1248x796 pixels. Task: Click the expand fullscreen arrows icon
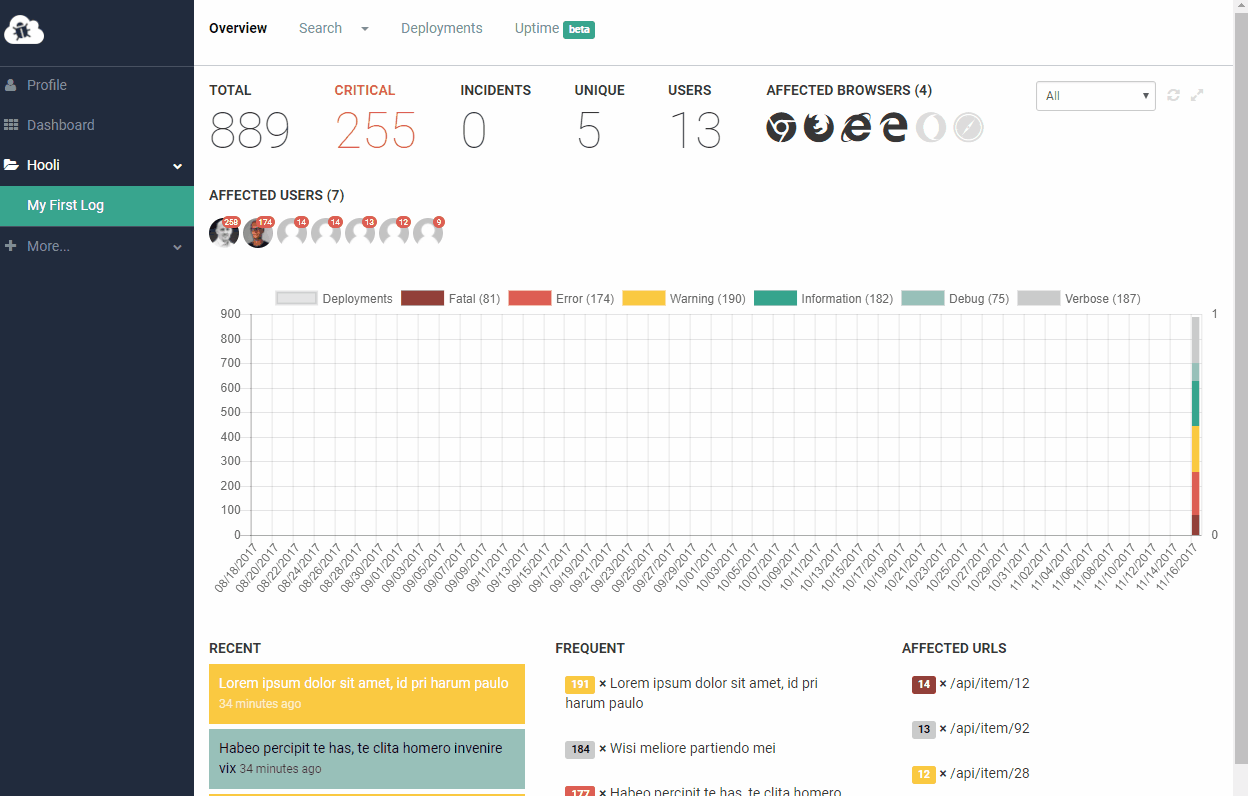click(x=1197, y=95)
